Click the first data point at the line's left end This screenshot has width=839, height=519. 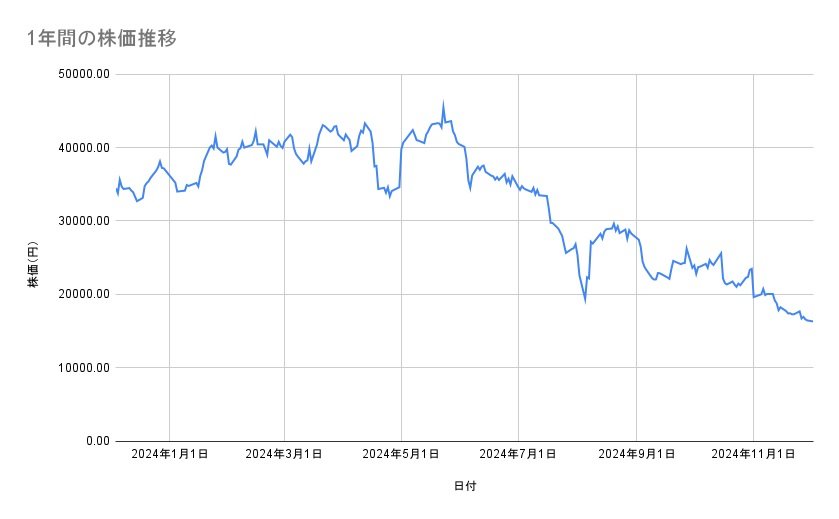[x=118, y=188]
